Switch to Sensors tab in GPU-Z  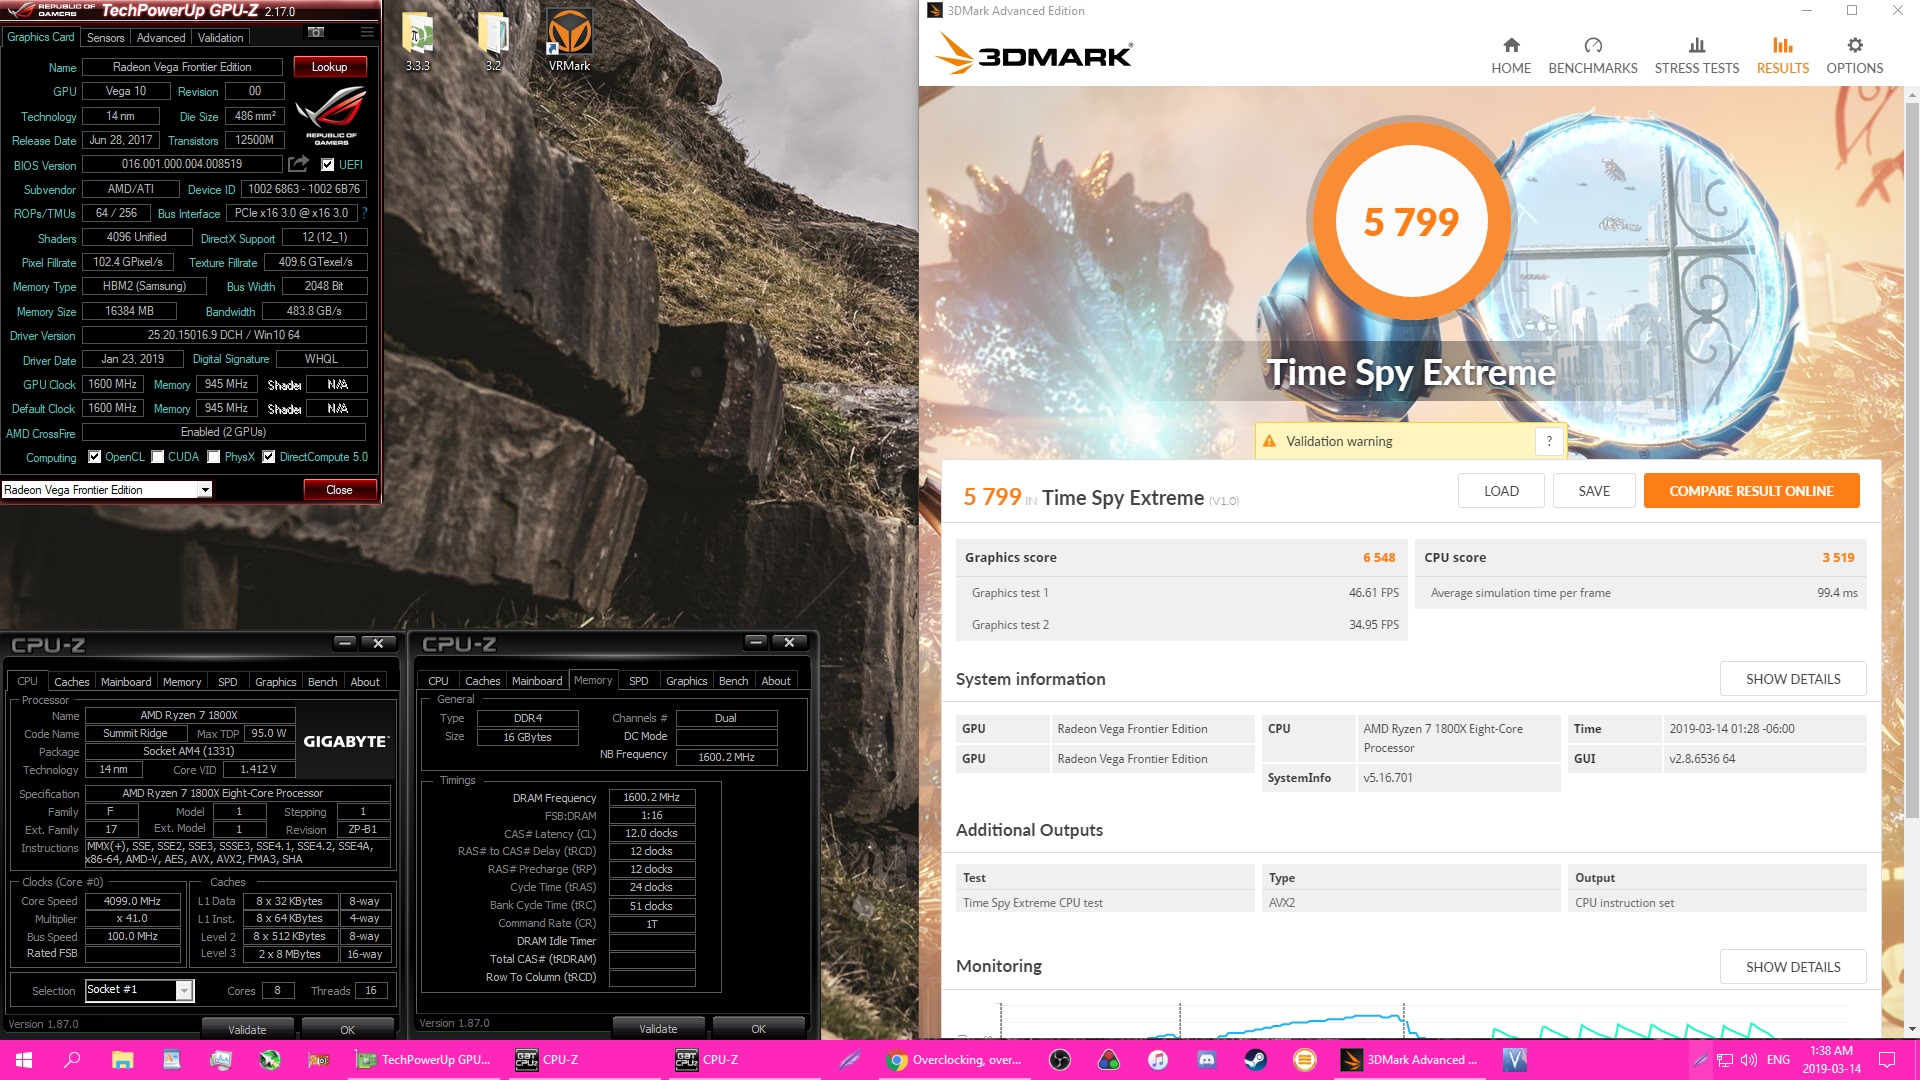106,38
